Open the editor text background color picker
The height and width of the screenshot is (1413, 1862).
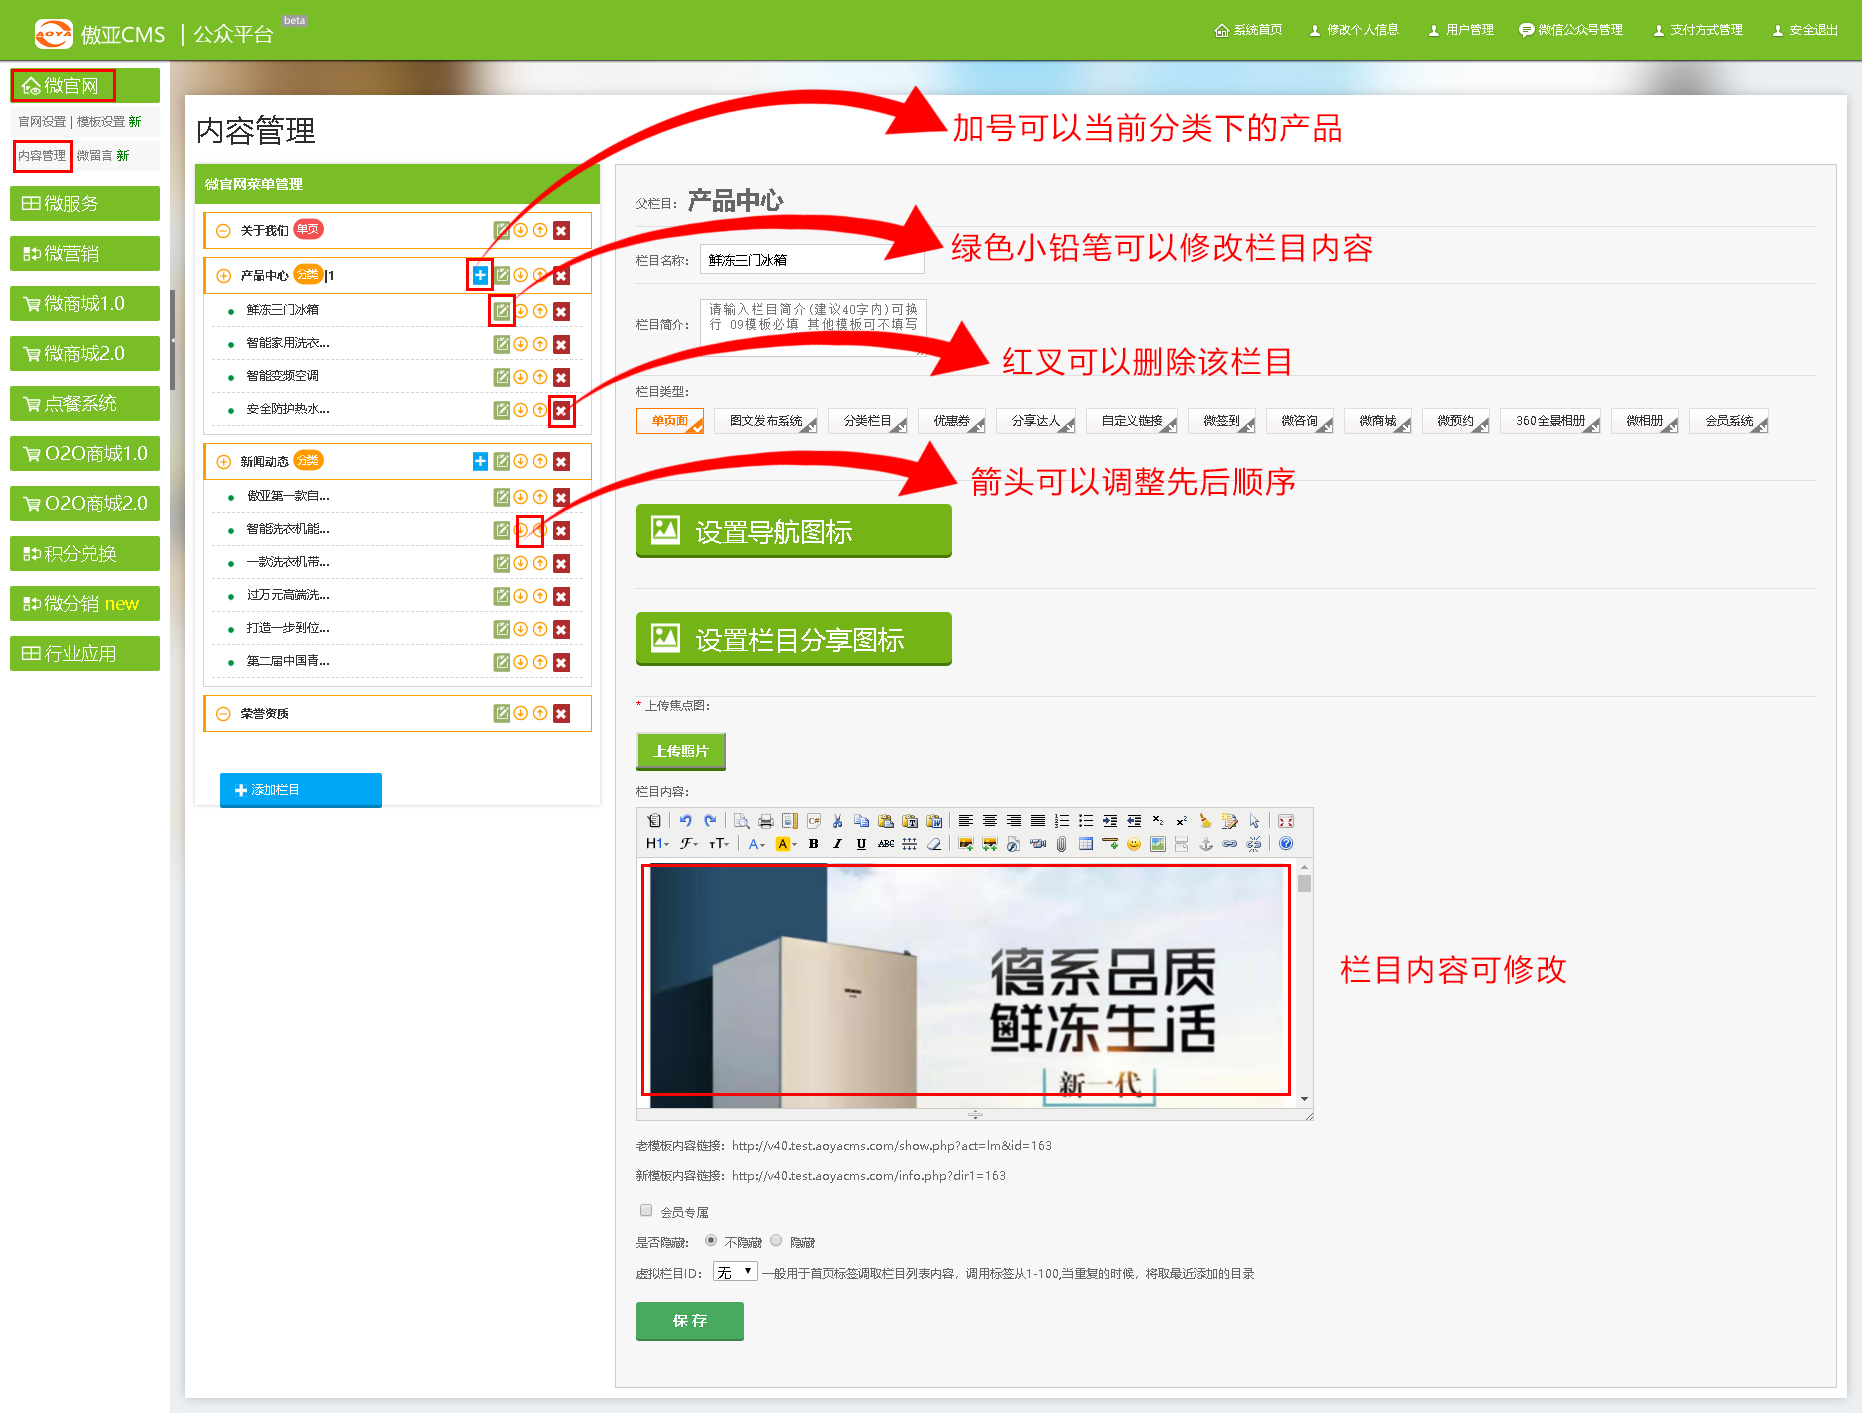pos(785,844)
